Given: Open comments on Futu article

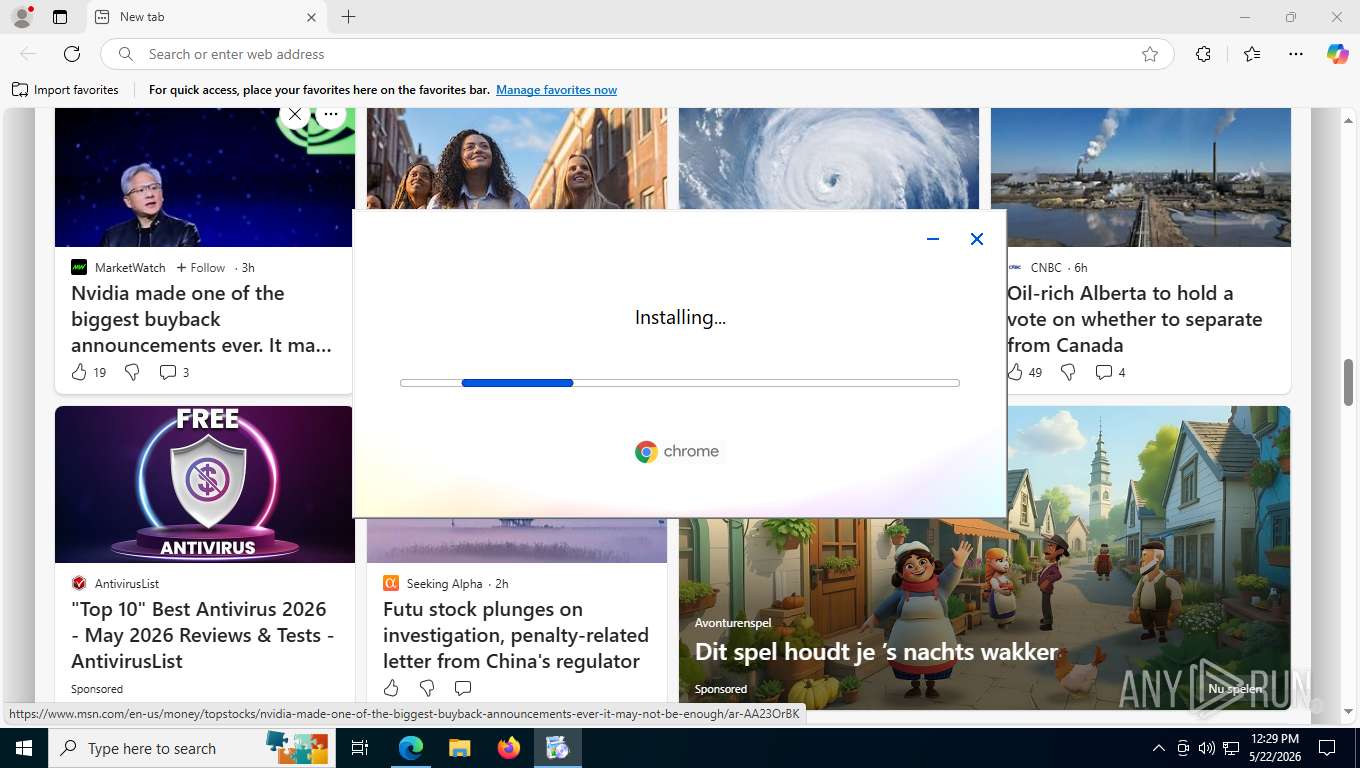Looking at the screenshot, I should point(463,688).
